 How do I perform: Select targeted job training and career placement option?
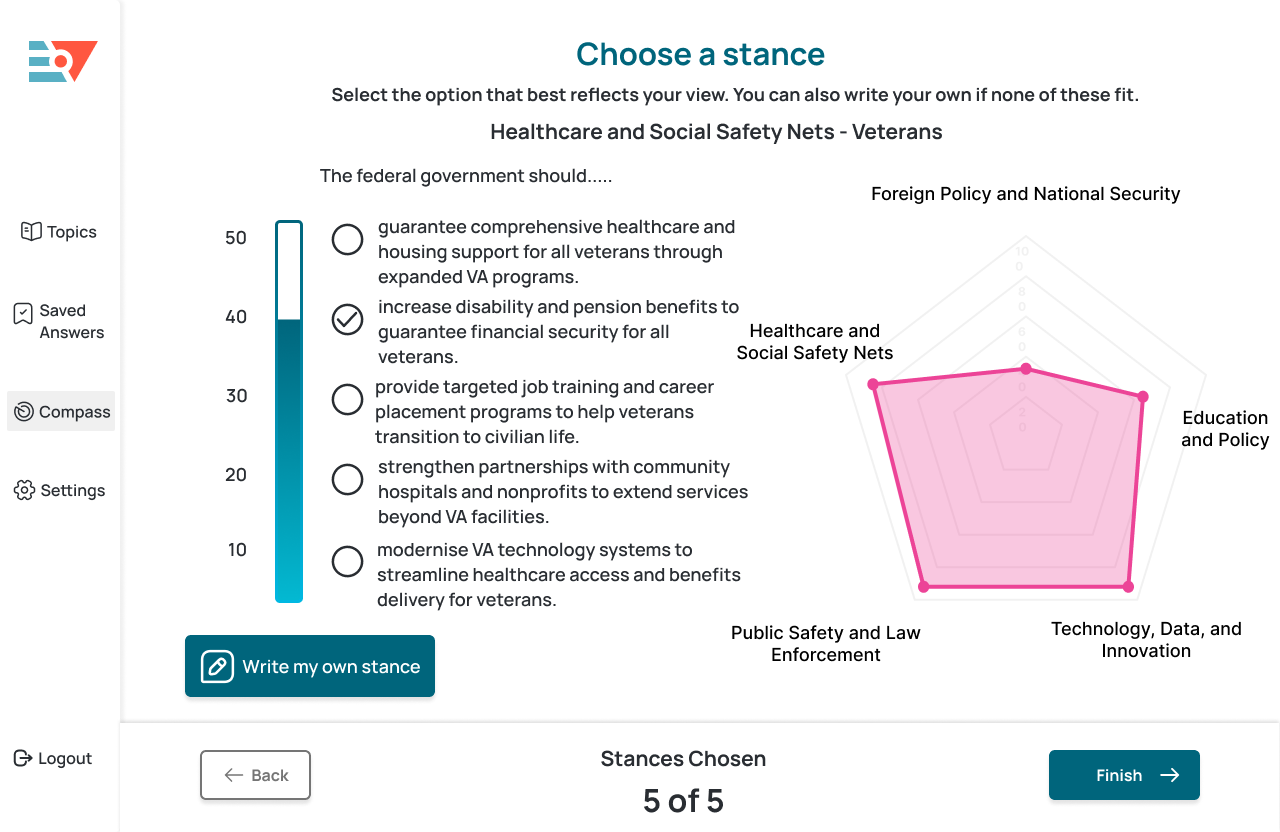click(347, 400)
